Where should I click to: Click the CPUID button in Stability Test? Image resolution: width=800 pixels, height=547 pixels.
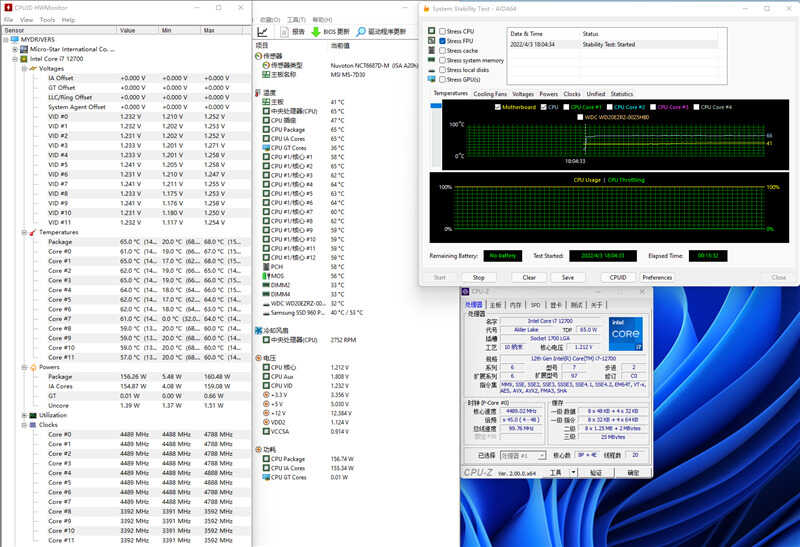click(x=618, y=278)
